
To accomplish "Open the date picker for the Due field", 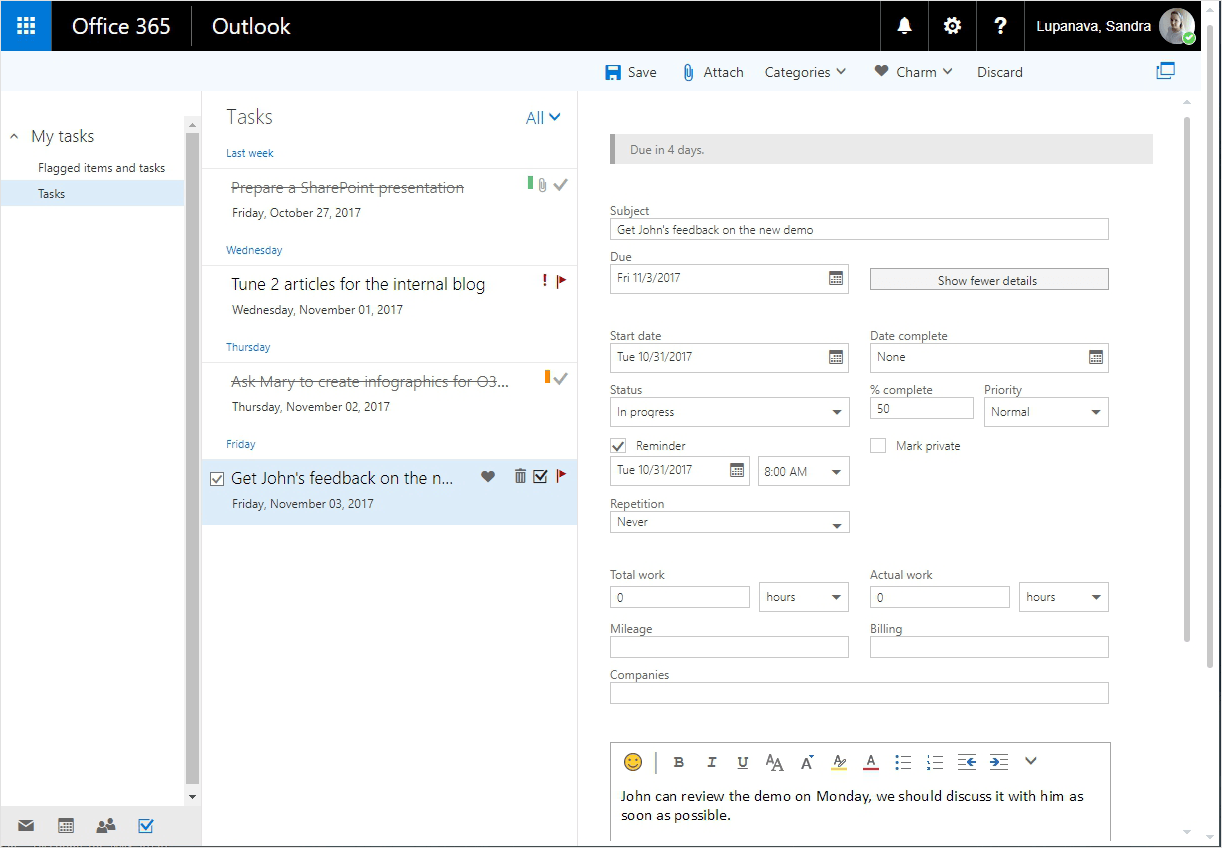I will (x=836, y=278).
